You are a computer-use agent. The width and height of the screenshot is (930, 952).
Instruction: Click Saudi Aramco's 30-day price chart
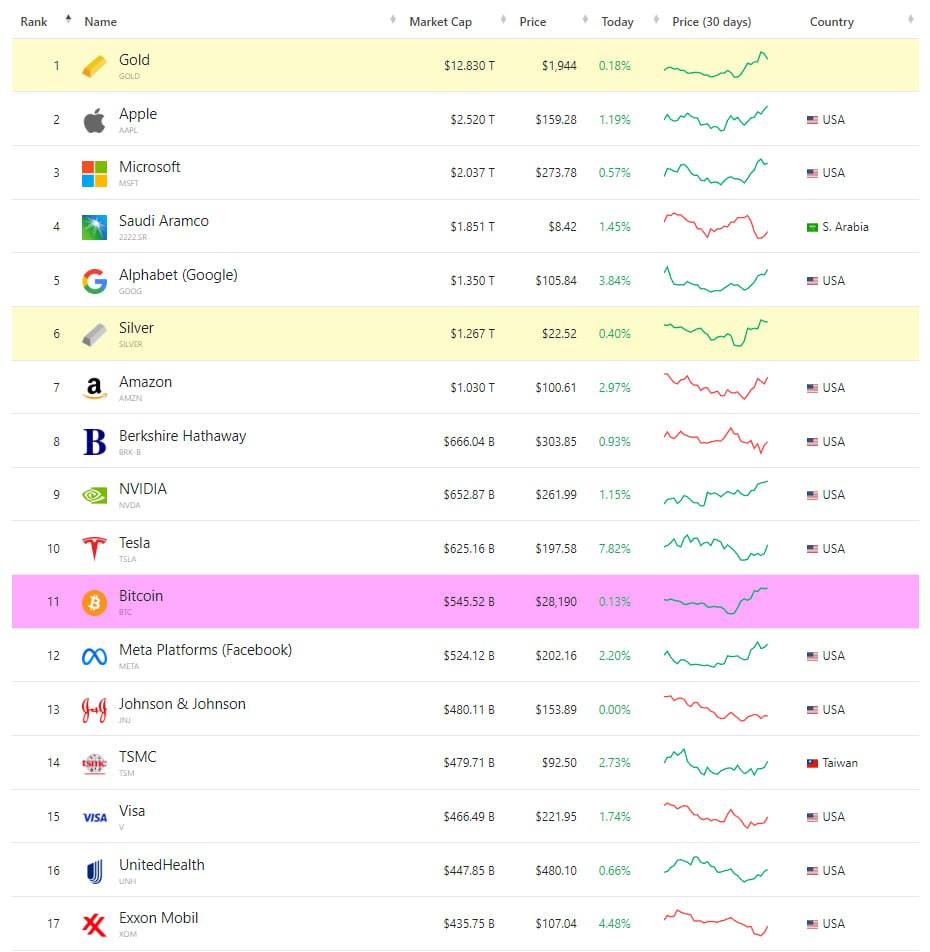click(716, 225)
